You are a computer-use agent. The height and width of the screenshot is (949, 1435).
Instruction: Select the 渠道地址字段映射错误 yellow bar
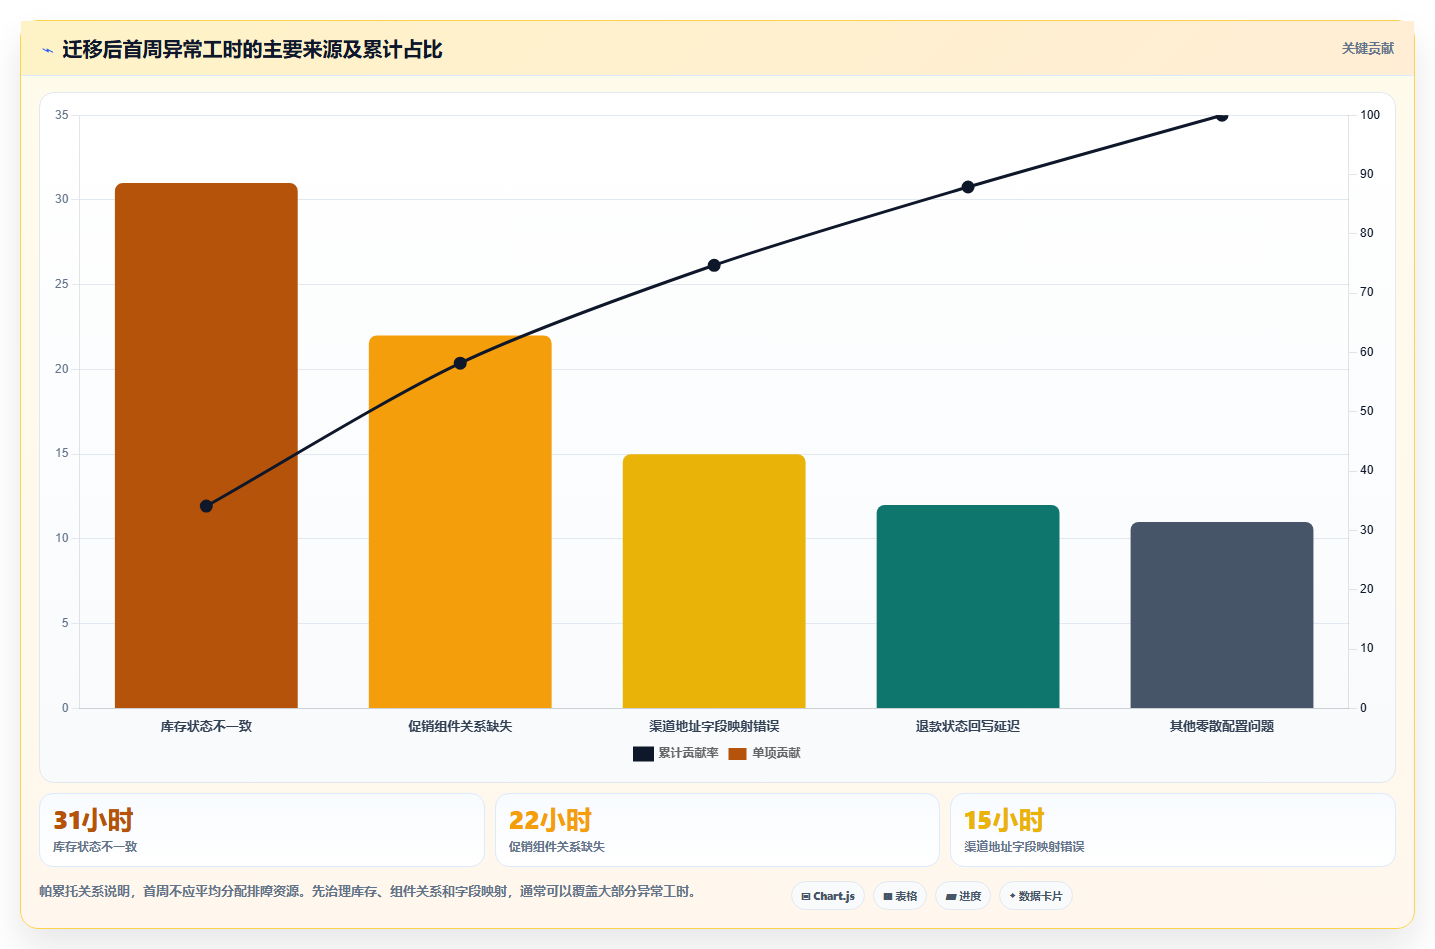coord(714,581)
